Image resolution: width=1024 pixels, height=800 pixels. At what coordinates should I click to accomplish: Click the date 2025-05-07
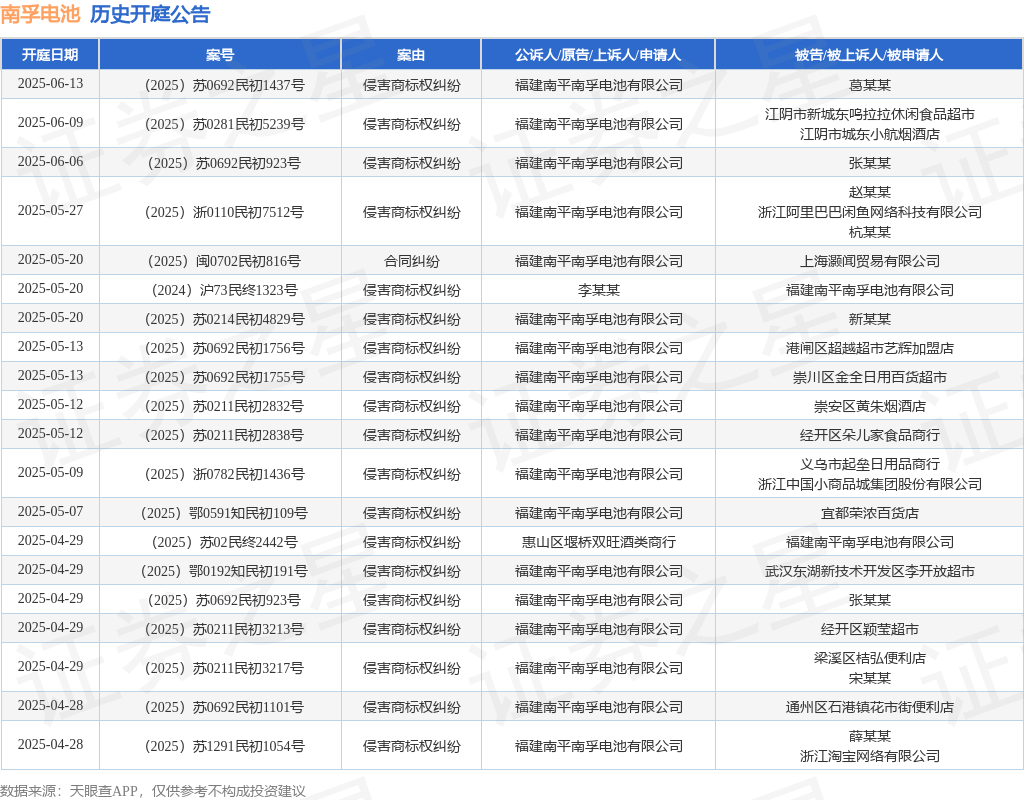click(x=50, y=511)
